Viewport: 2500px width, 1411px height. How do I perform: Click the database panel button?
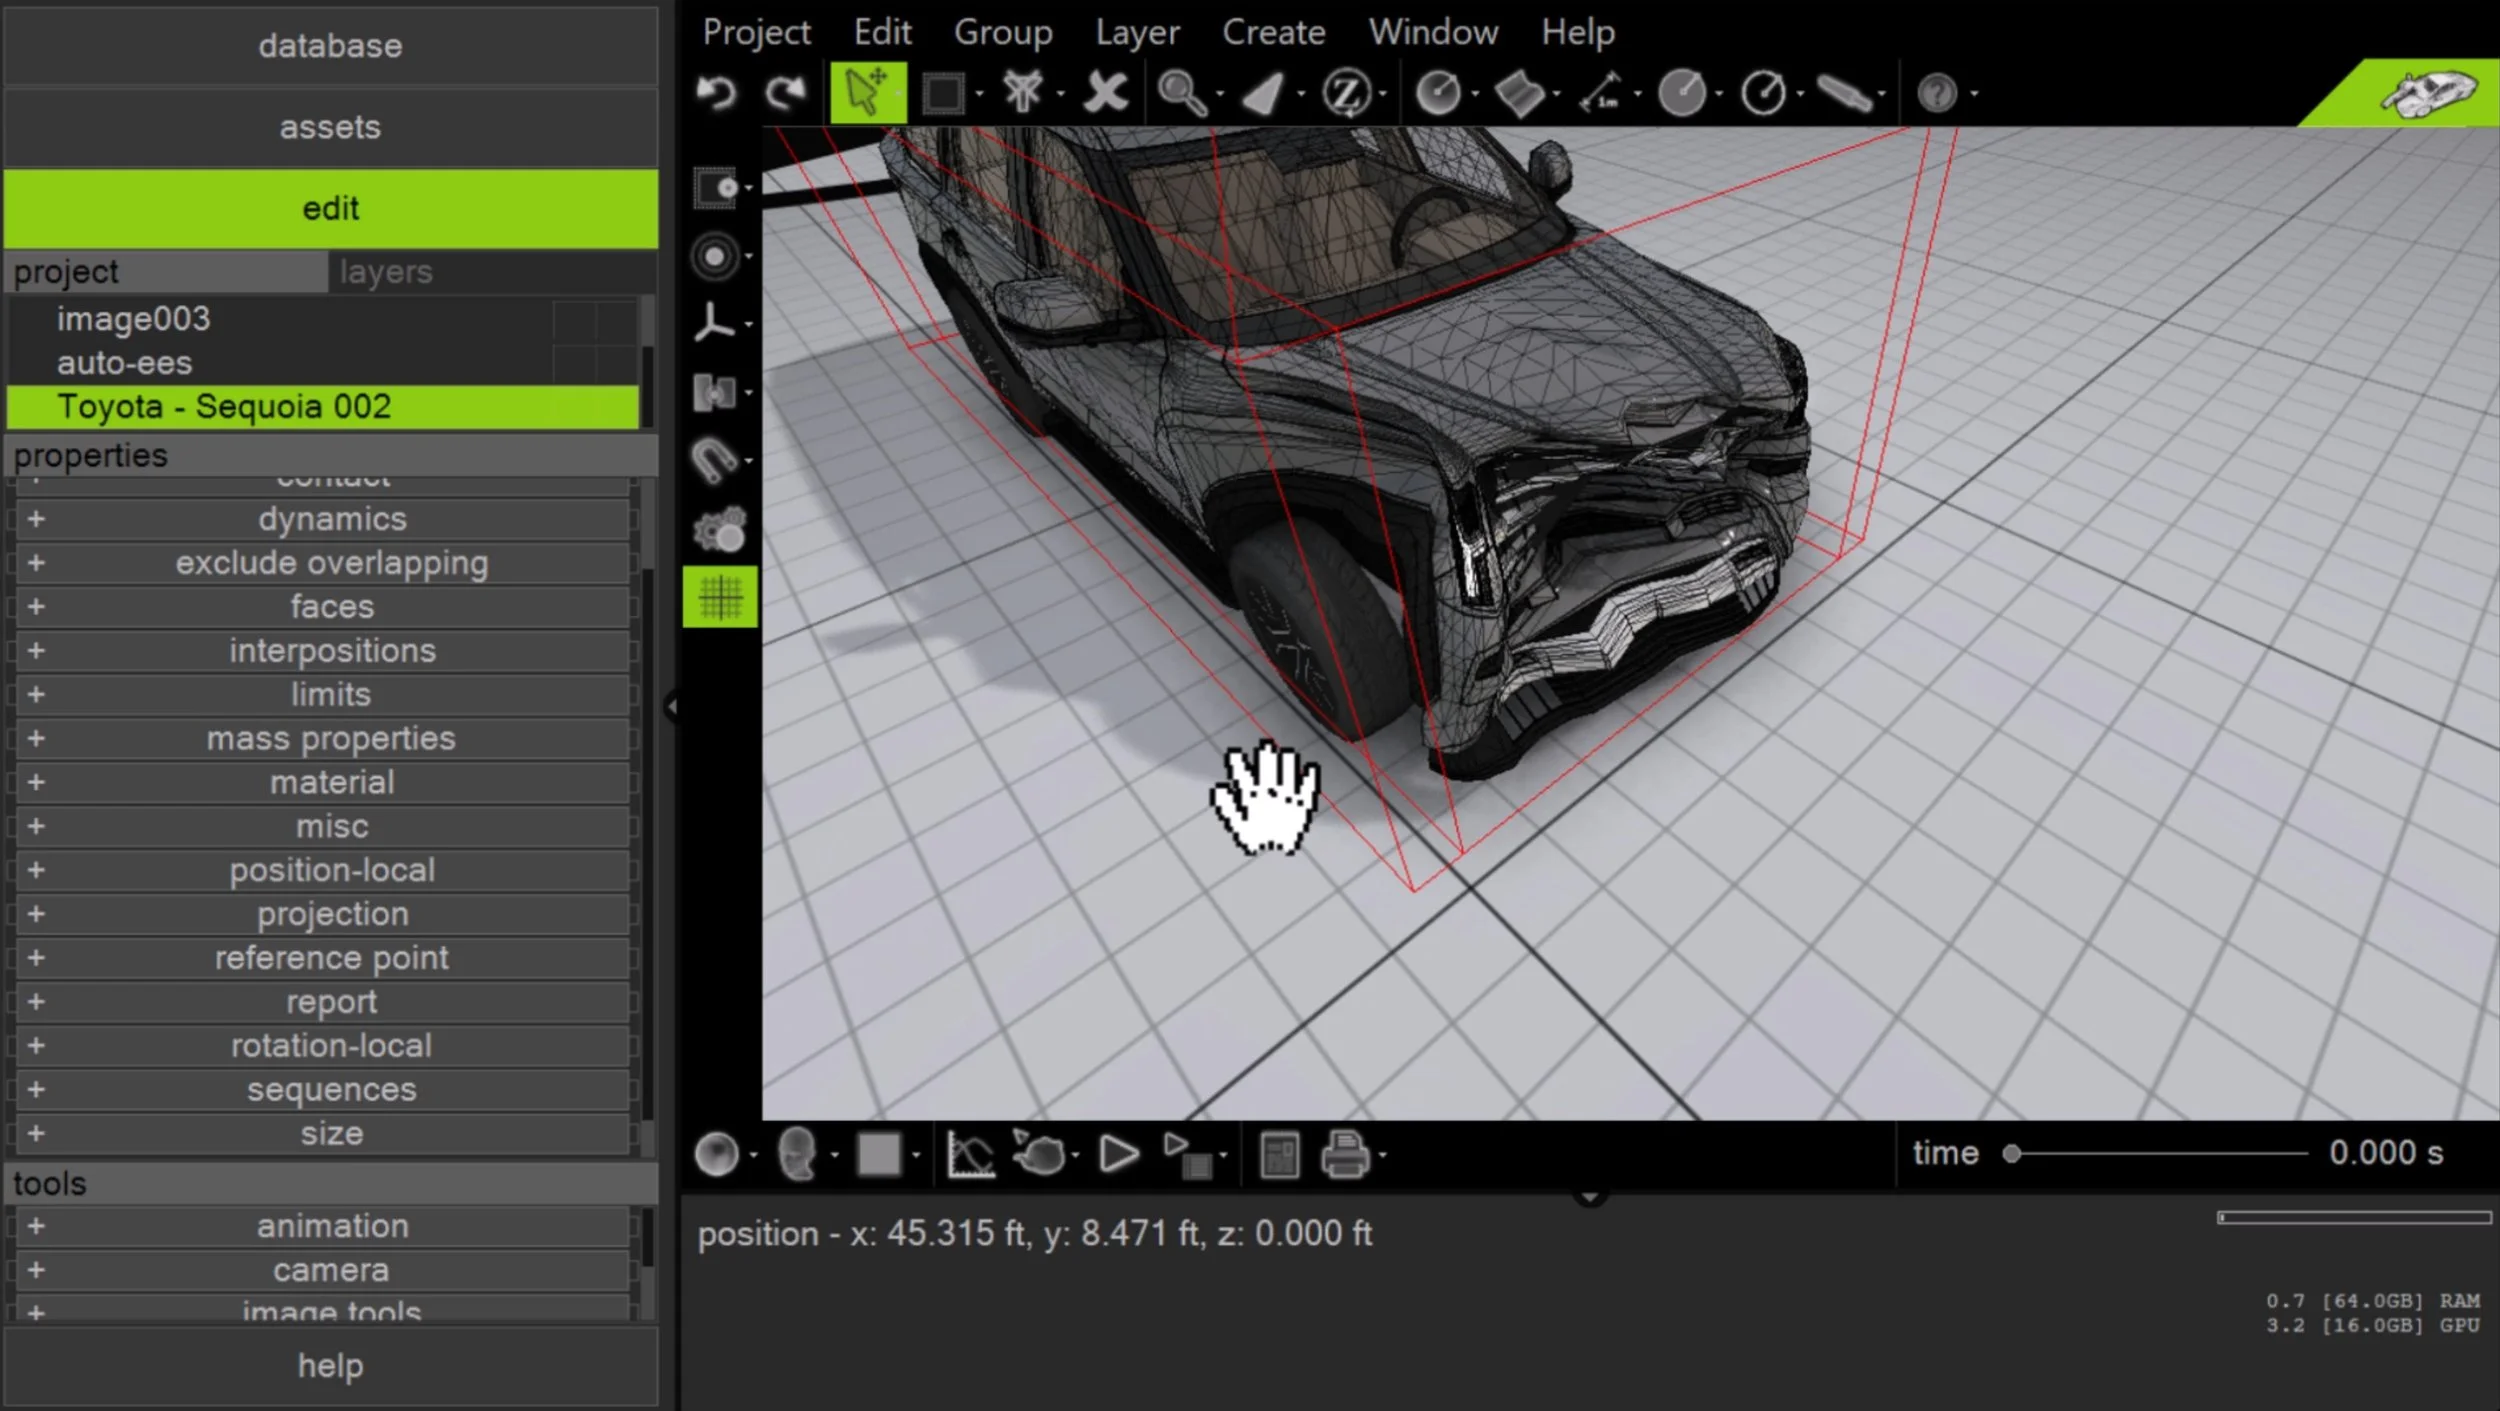click(330, 46)
